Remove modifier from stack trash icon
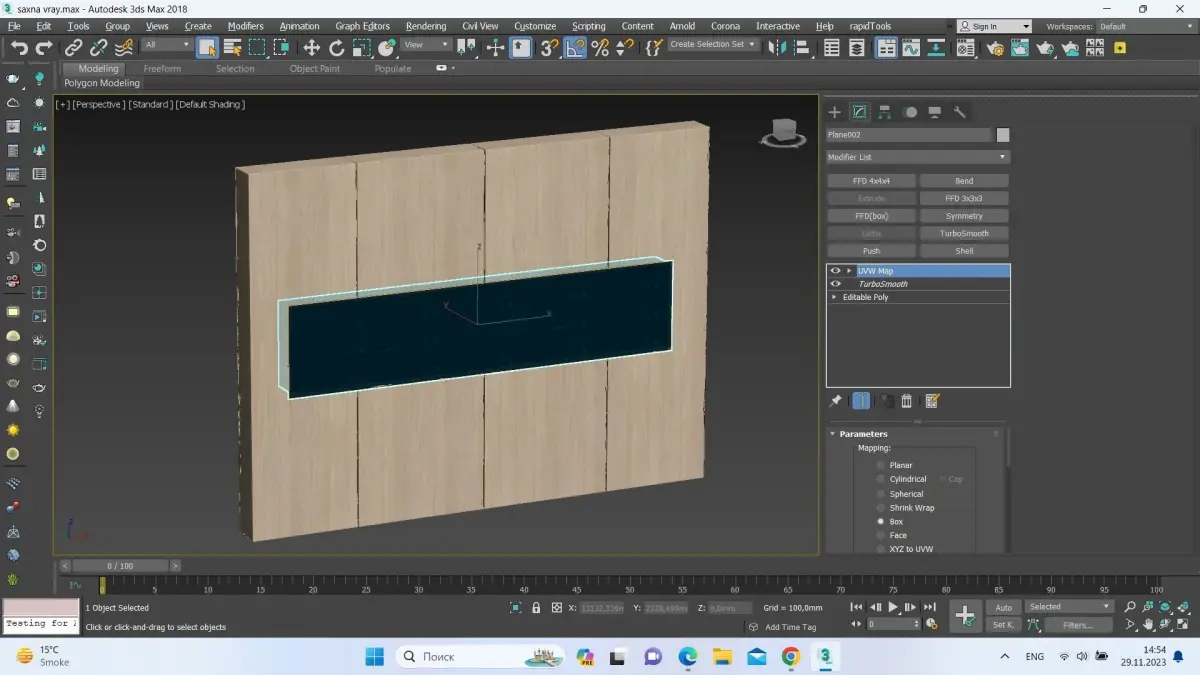 coord(907,401)
